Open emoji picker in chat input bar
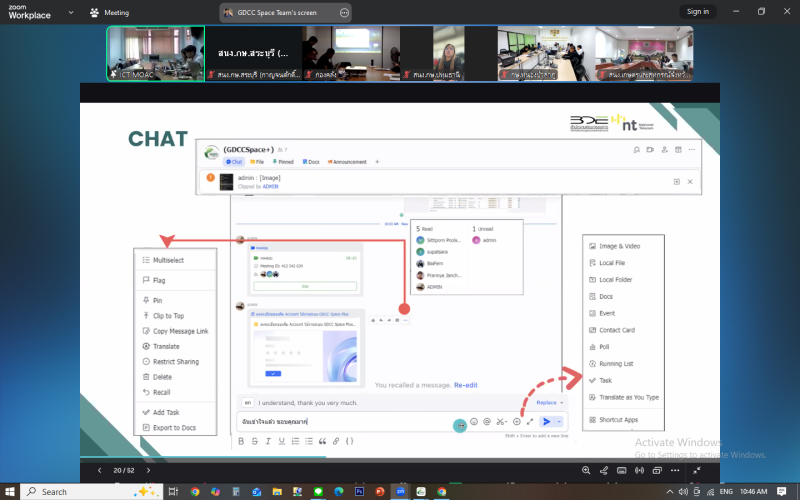 pos(474,422)
